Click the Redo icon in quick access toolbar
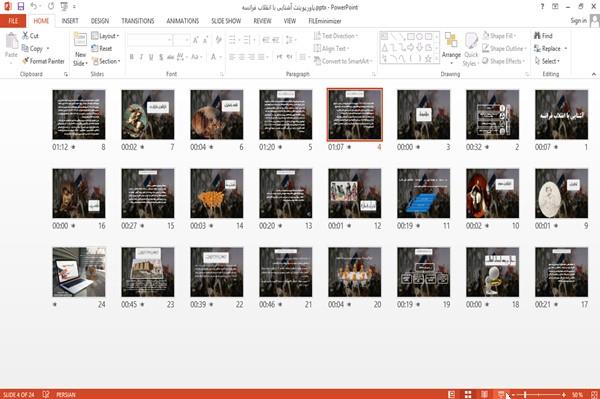This screenshot has height=399, width=600. (x=51, y=6)
